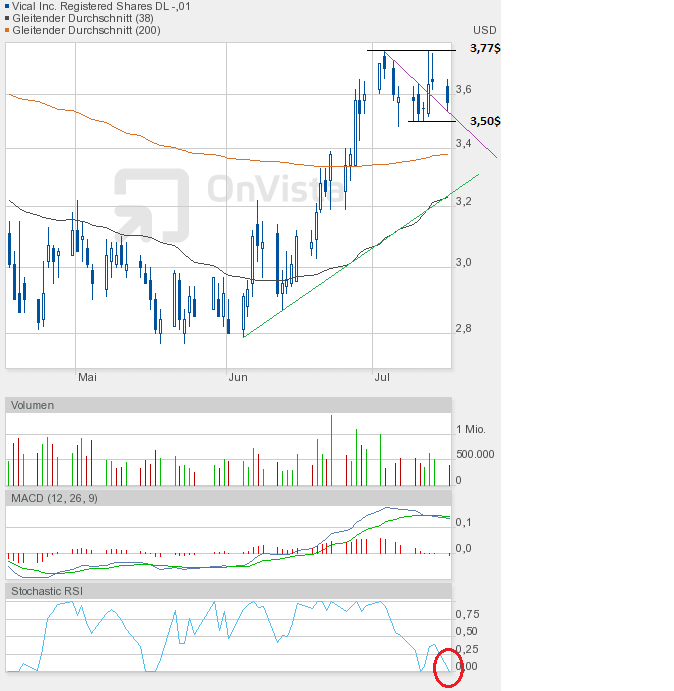Click the 0,75 Stochastic RSI axis label
This screenshot has height=691, width=674.
point(468,614)
